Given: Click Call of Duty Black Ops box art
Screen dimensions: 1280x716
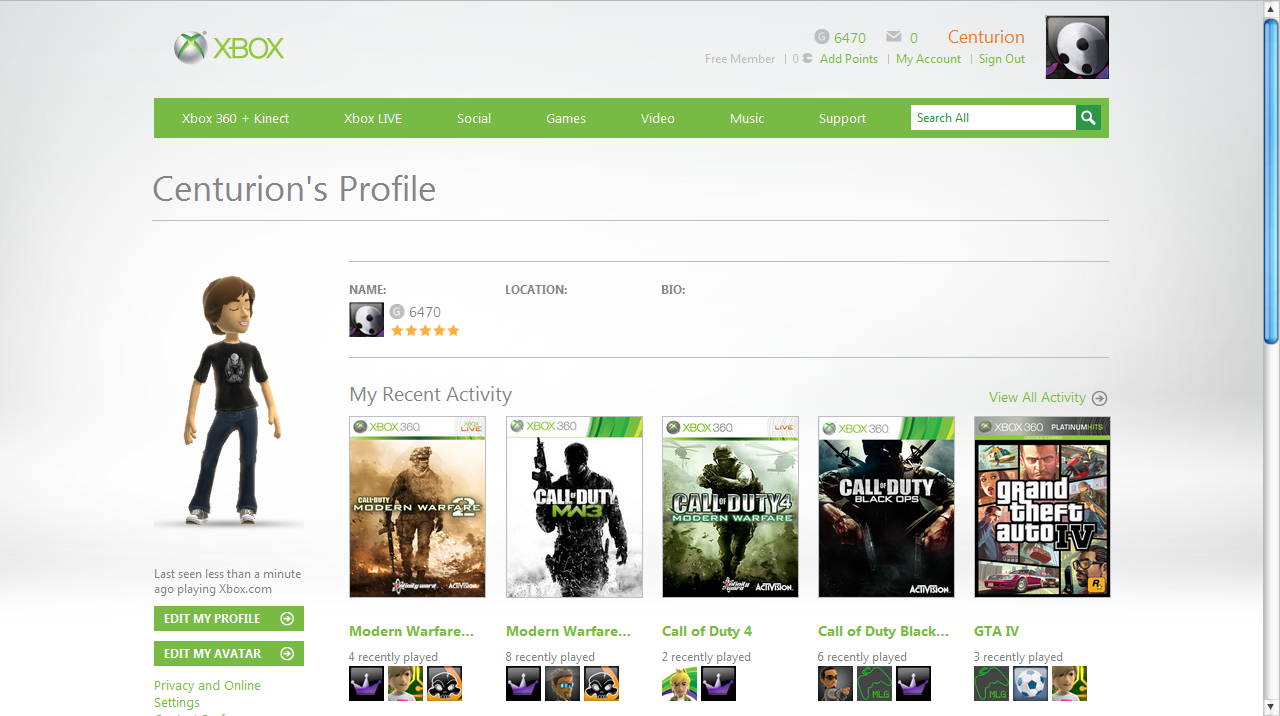Looking at the screenshot, I should pos(886,507).
